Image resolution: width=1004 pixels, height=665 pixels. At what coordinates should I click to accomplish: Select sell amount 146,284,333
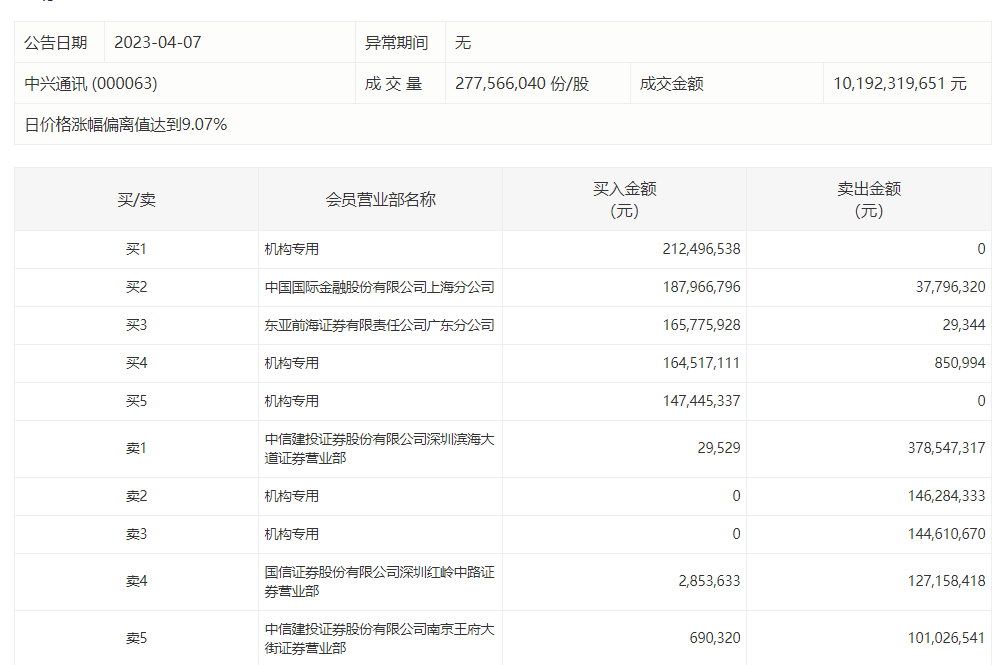946,496
